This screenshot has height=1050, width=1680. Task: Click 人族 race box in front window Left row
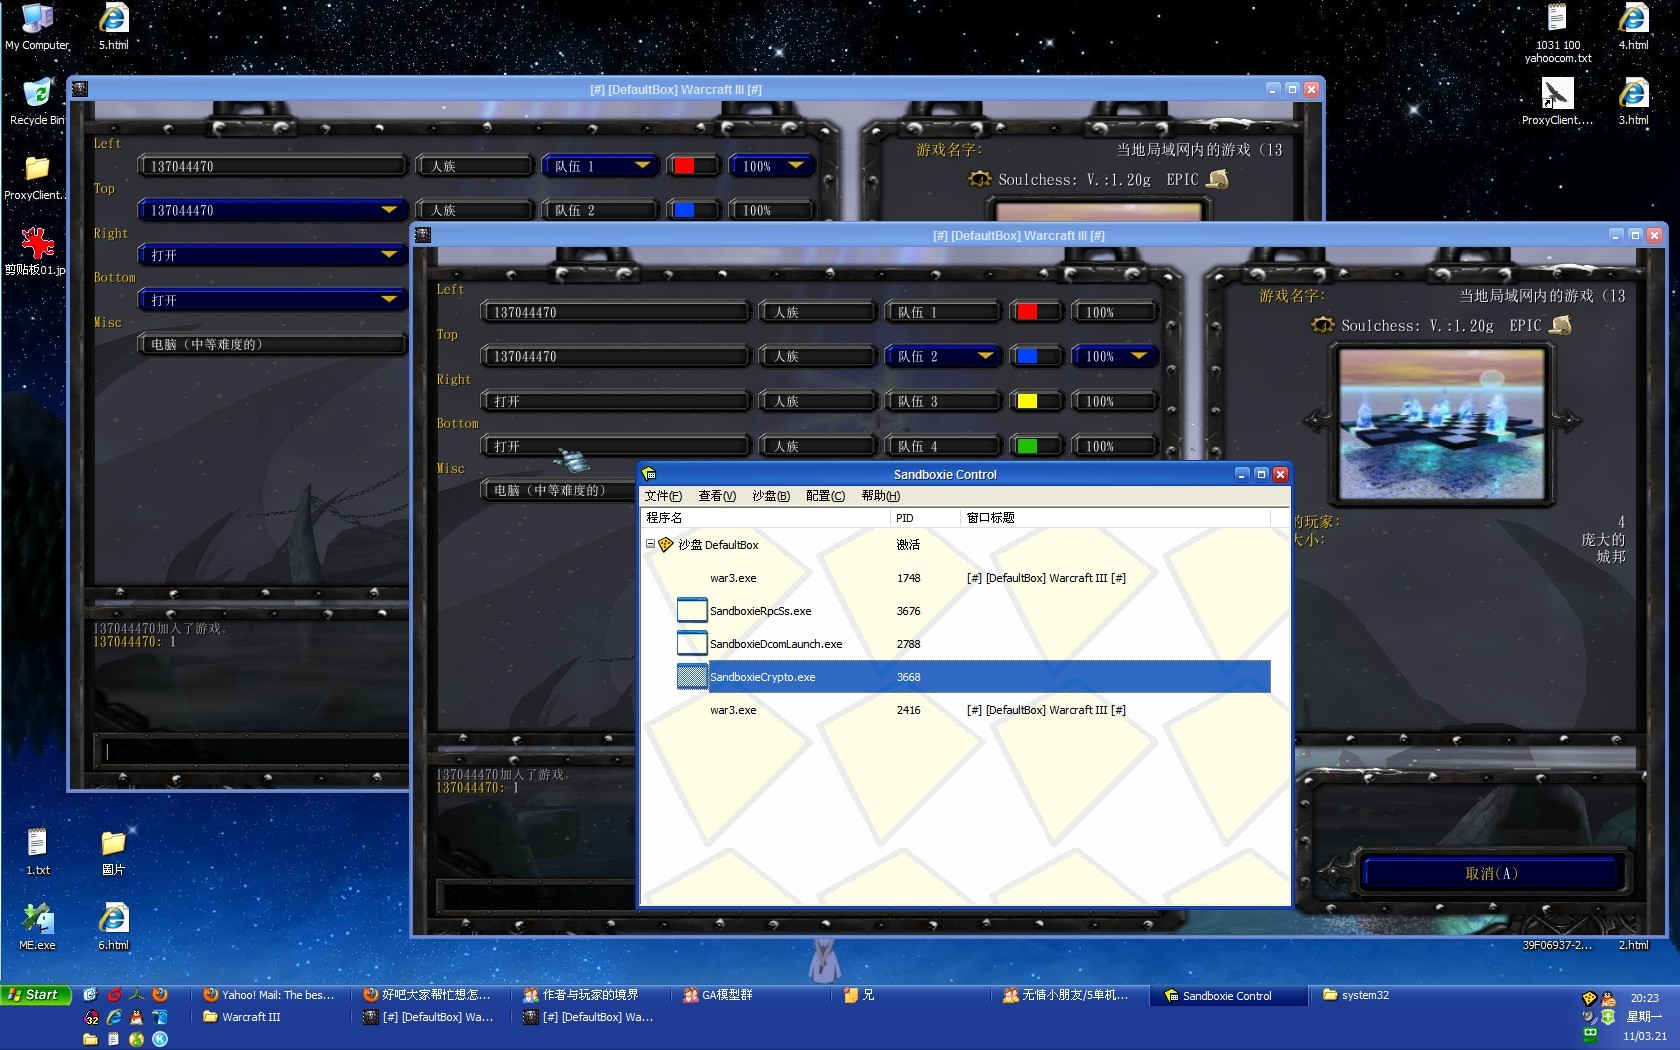pyautogui.click(x=816, y=312)
